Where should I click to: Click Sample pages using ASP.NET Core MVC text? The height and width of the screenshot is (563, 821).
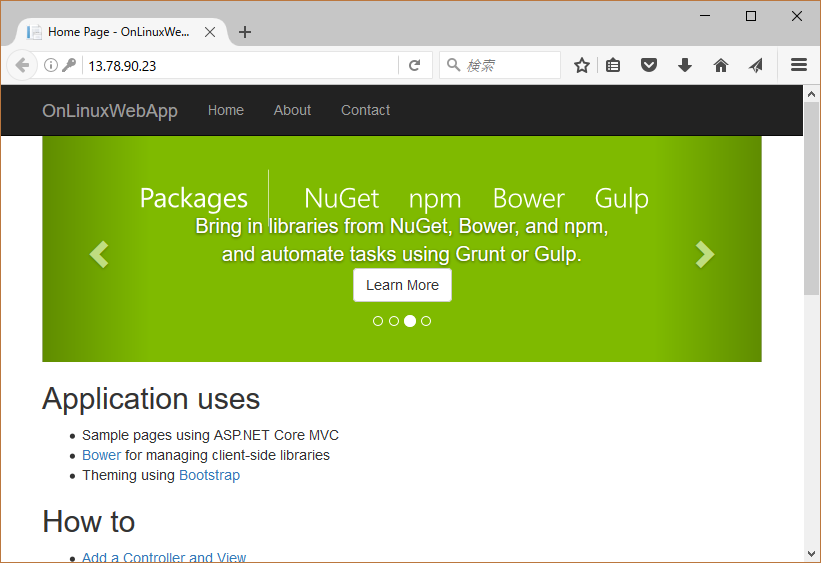(x=210, y=435)
